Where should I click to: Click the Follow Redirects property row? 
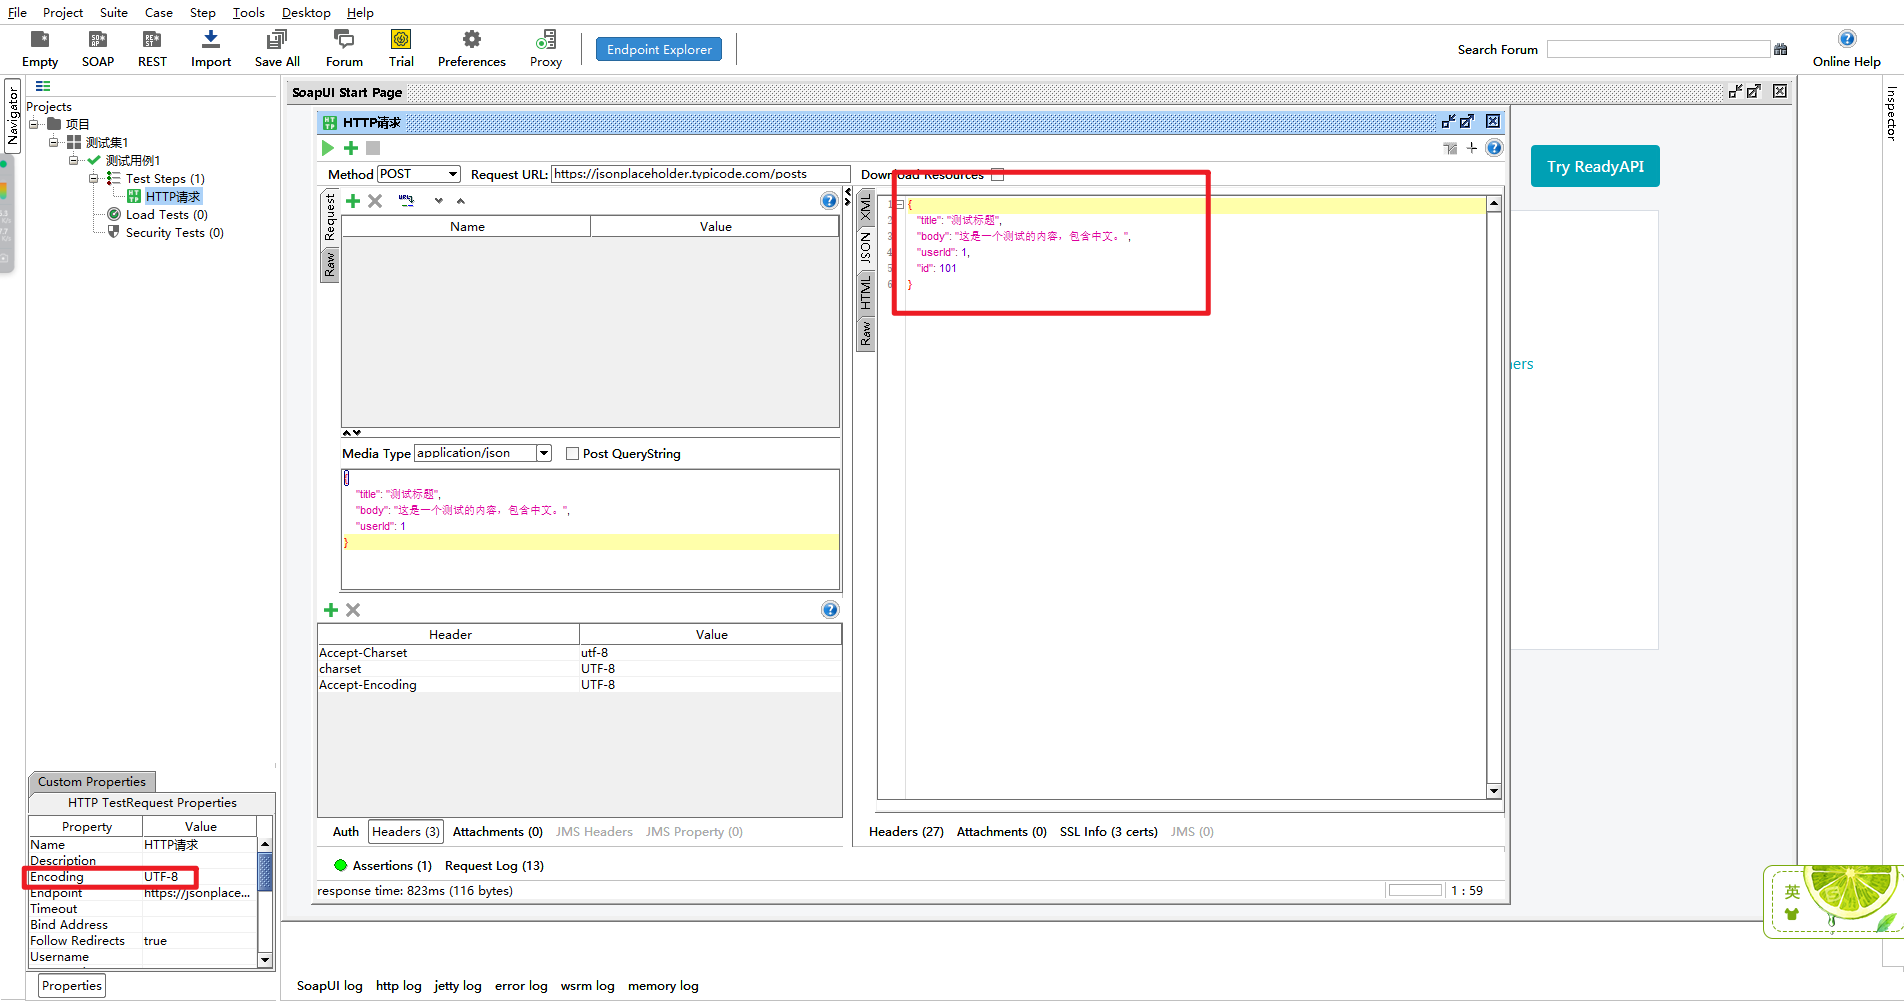[143, 941]
